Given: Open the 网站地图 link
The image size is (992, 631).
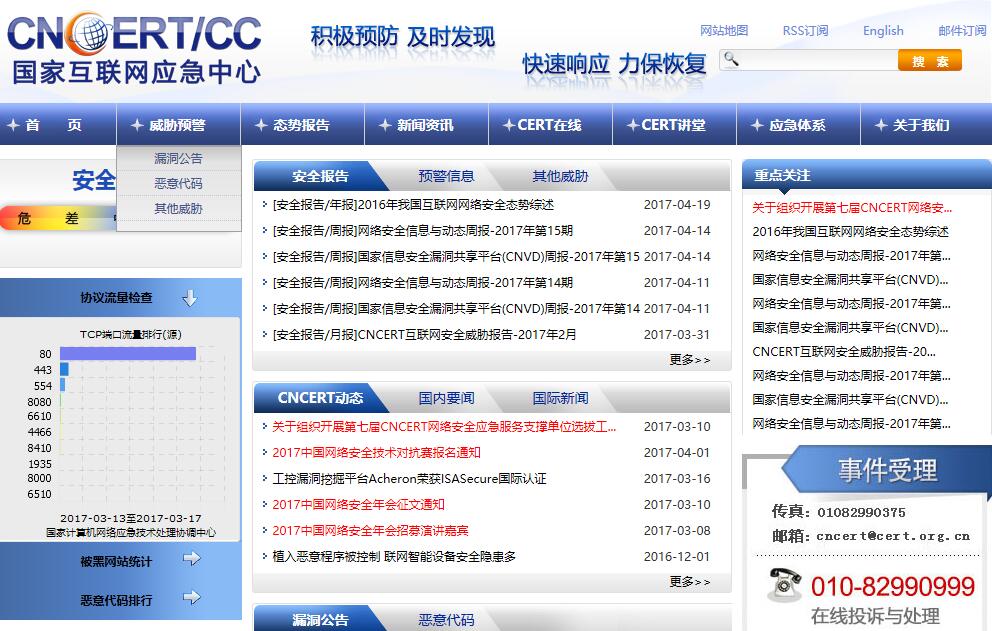Looking at the screenshot, I should coord(724,30).
